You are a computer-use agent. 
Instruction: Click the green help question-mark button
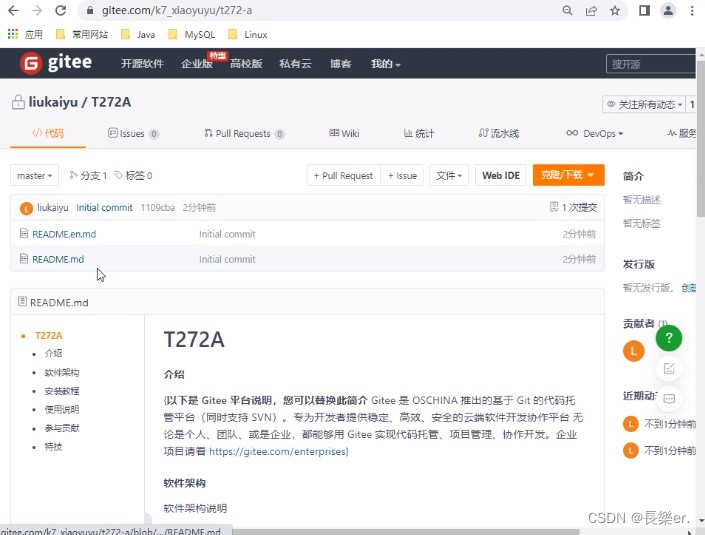coord(669,338)
